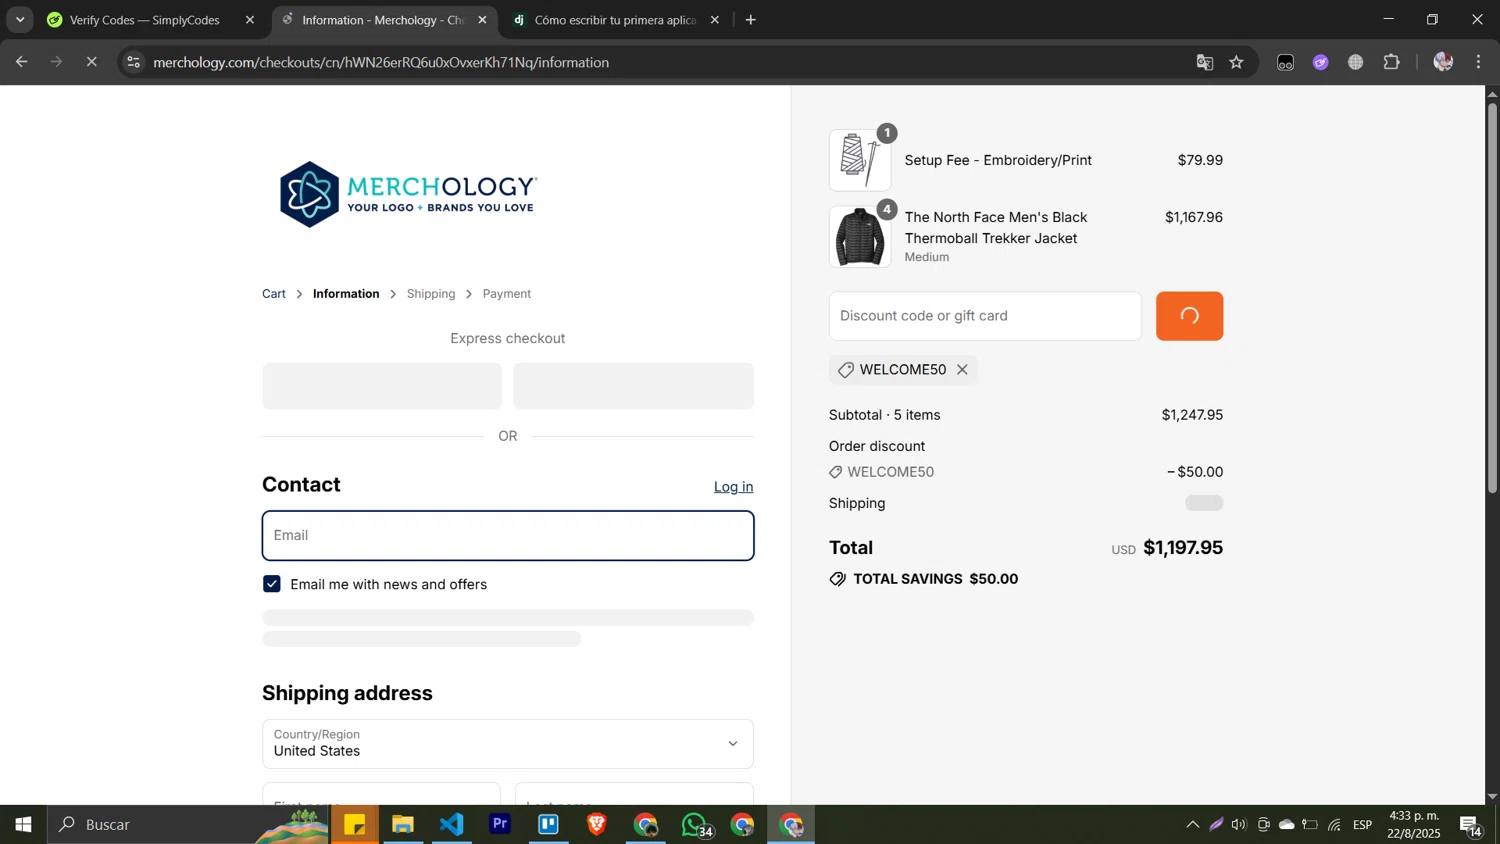Focus the Email input field
This screenshot has width=1500, height=844.
tap(508, 536)
